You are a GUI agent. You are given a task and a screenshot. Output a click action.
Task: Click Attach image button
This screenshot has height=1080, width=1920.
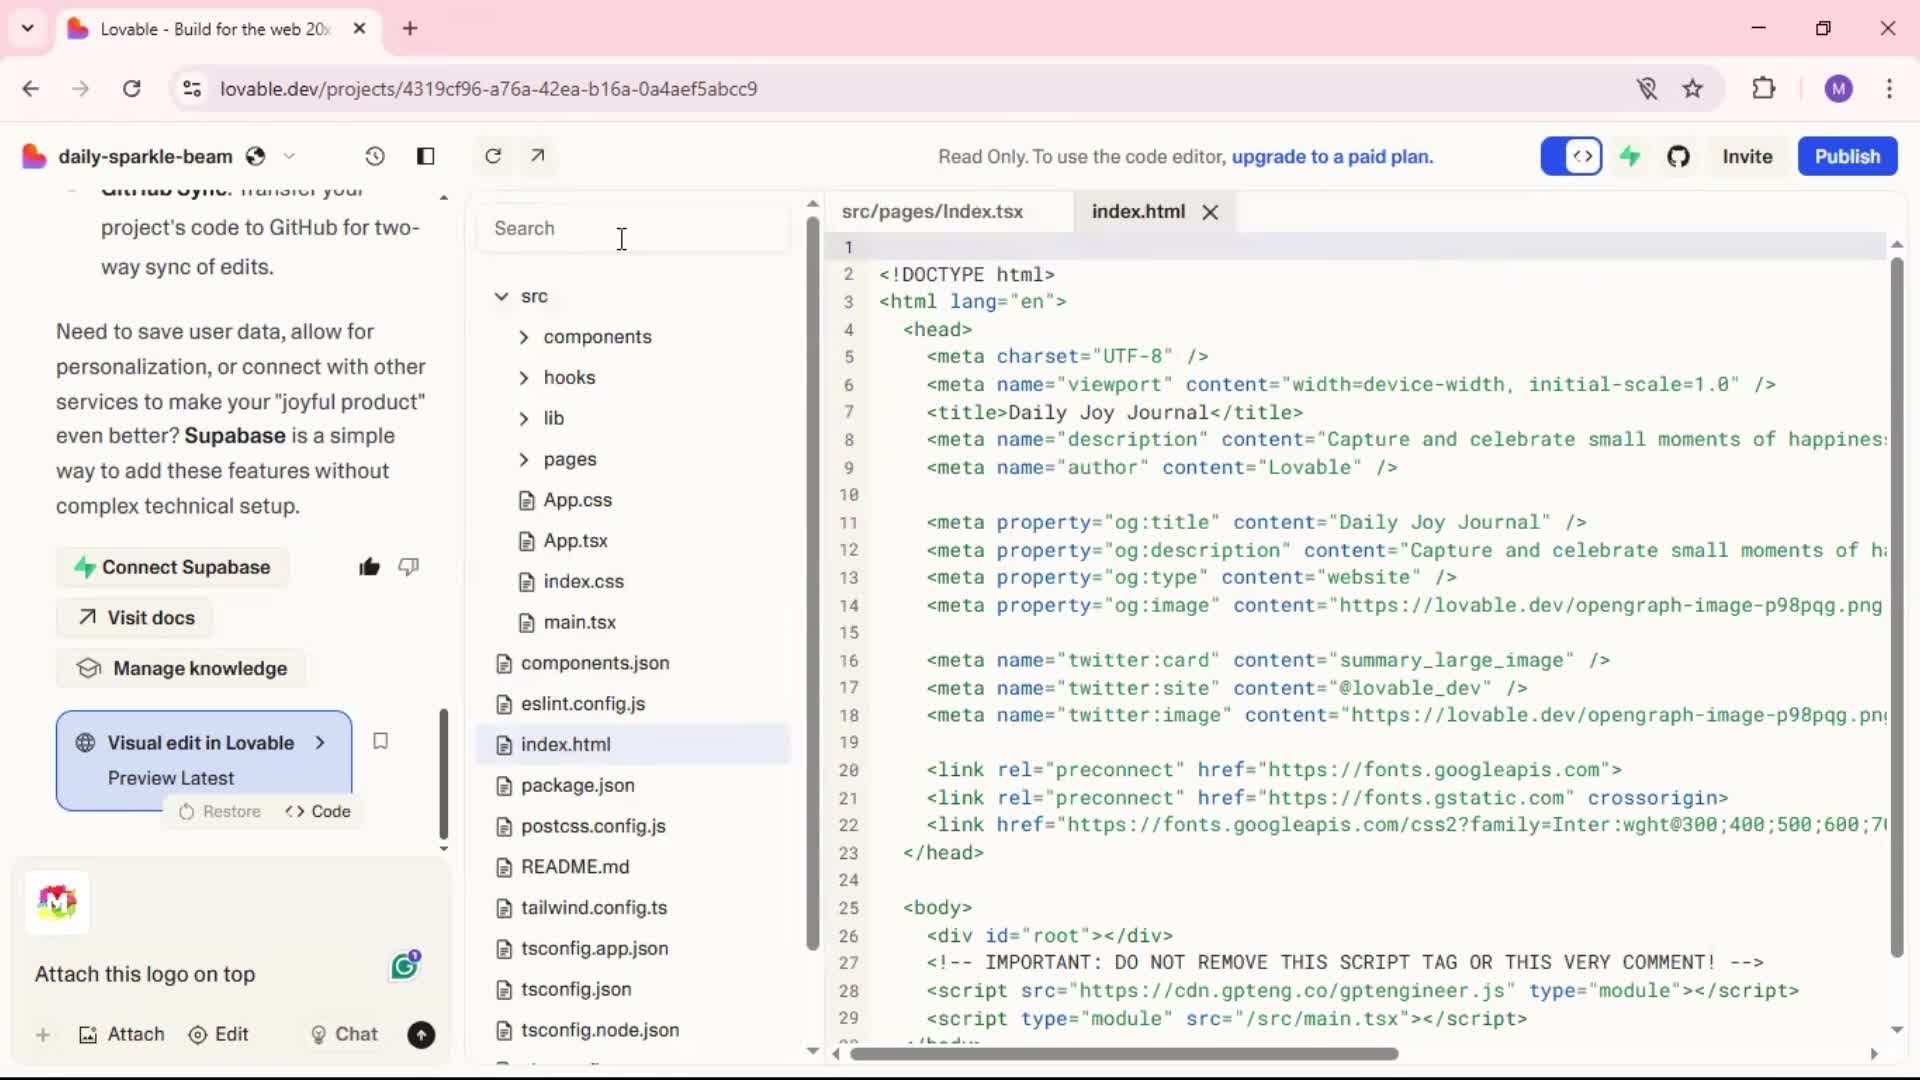tap(121, 1035)
